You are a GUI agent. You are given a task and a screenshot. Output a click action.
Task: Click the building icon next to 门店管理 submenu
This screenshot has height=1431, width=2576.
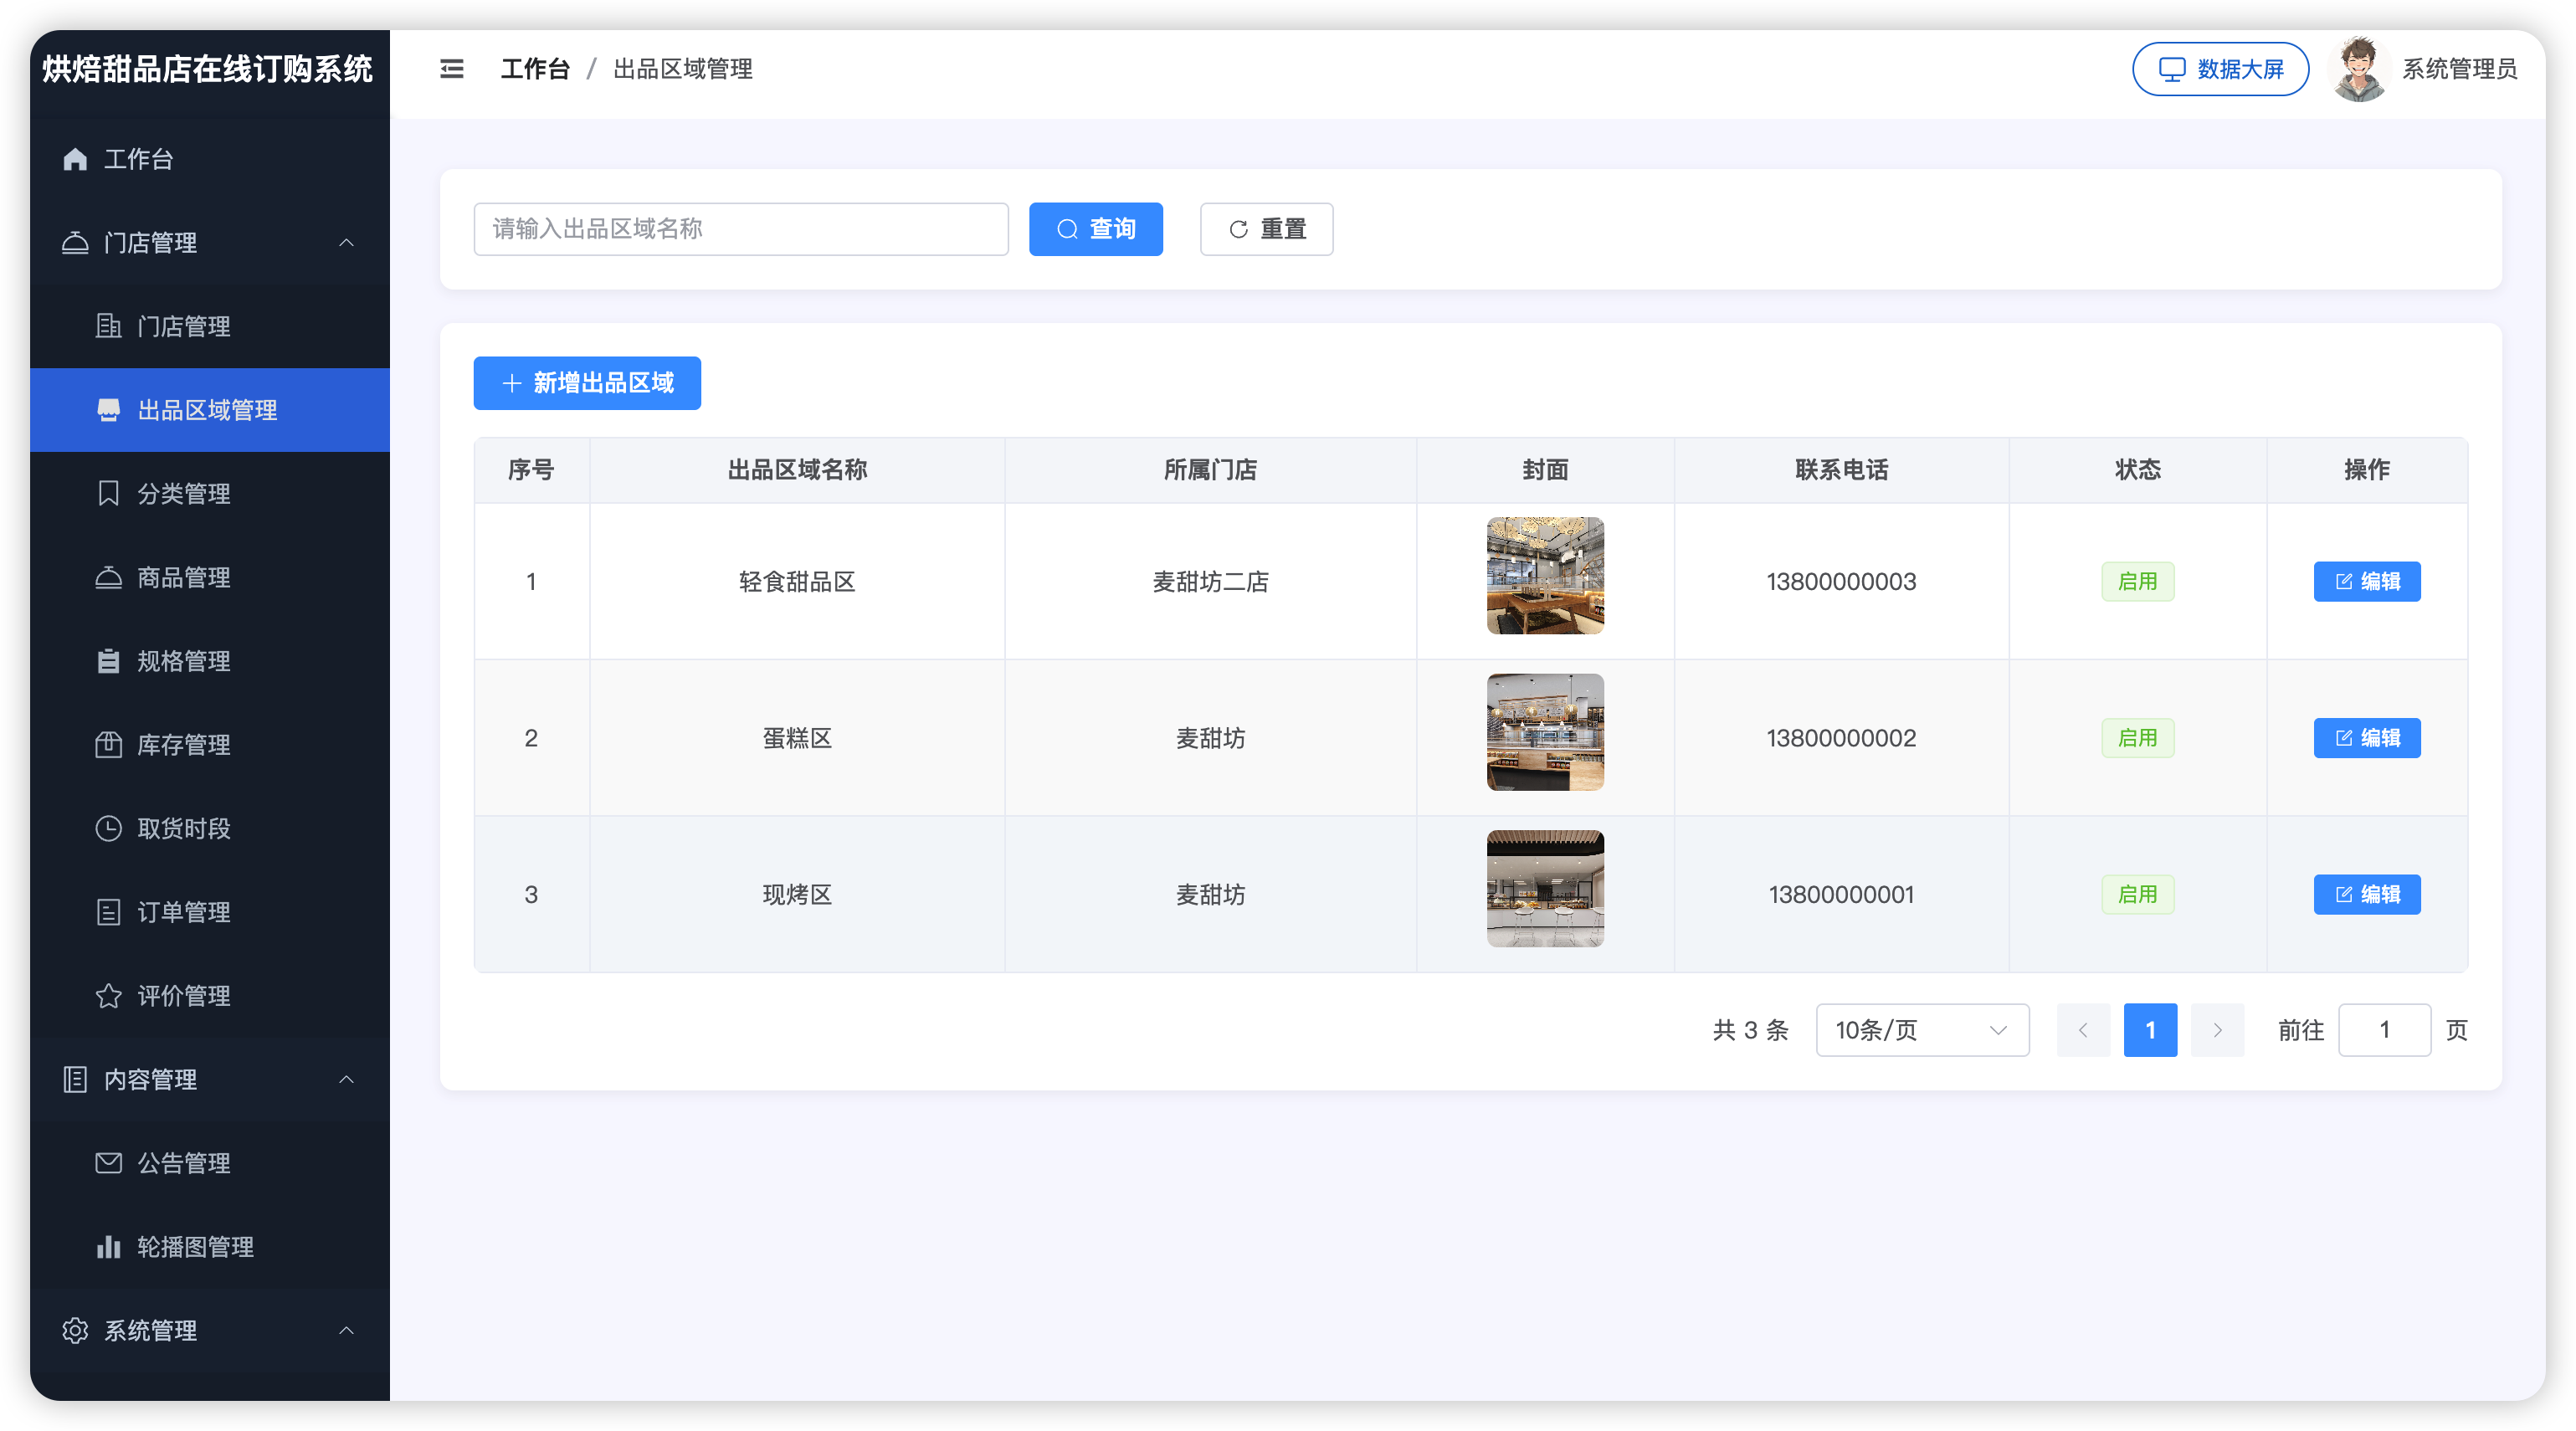108,326
